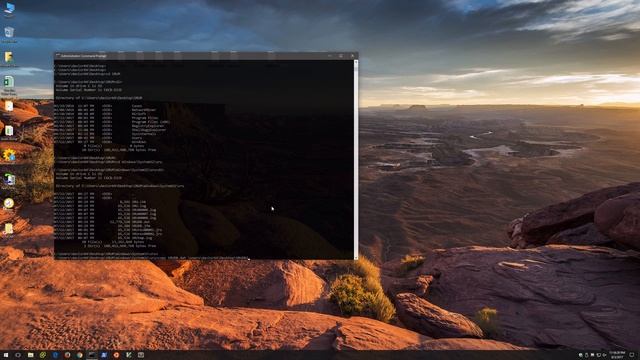Image resolution: width=640 pixels, height=360 pixels.
Task: Select the round compass desktop icon
Action: 9,203
